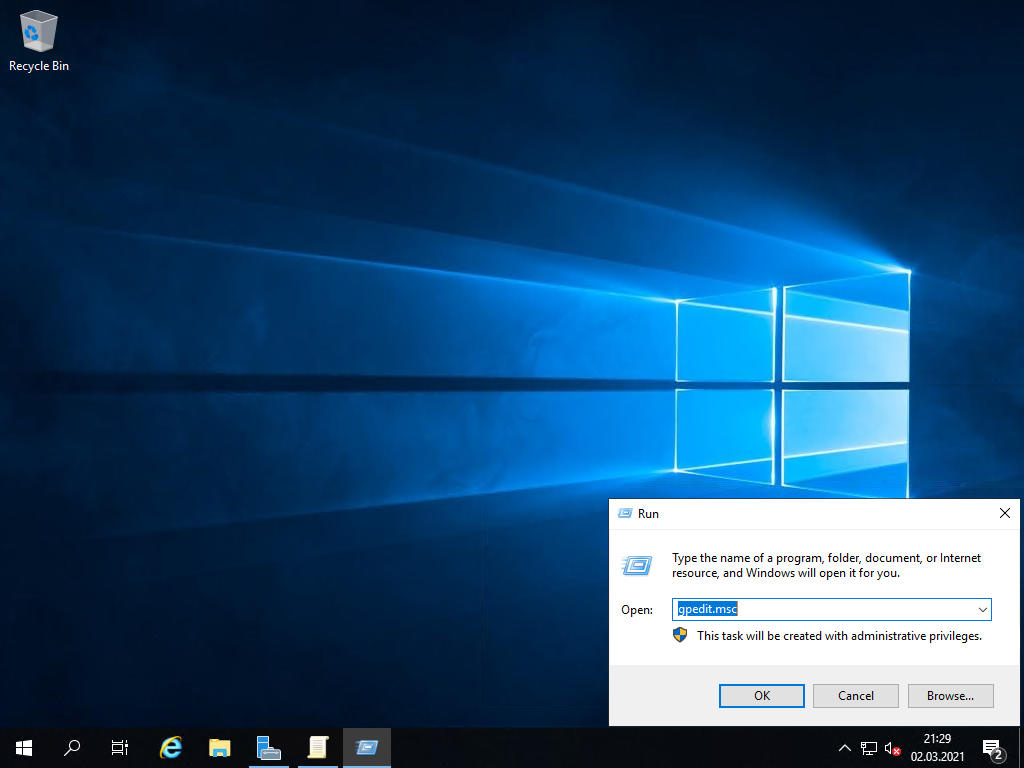This screenshot has height=768, width=1024.
Task: Click the network status tray icon
Action: click(868, 748)
